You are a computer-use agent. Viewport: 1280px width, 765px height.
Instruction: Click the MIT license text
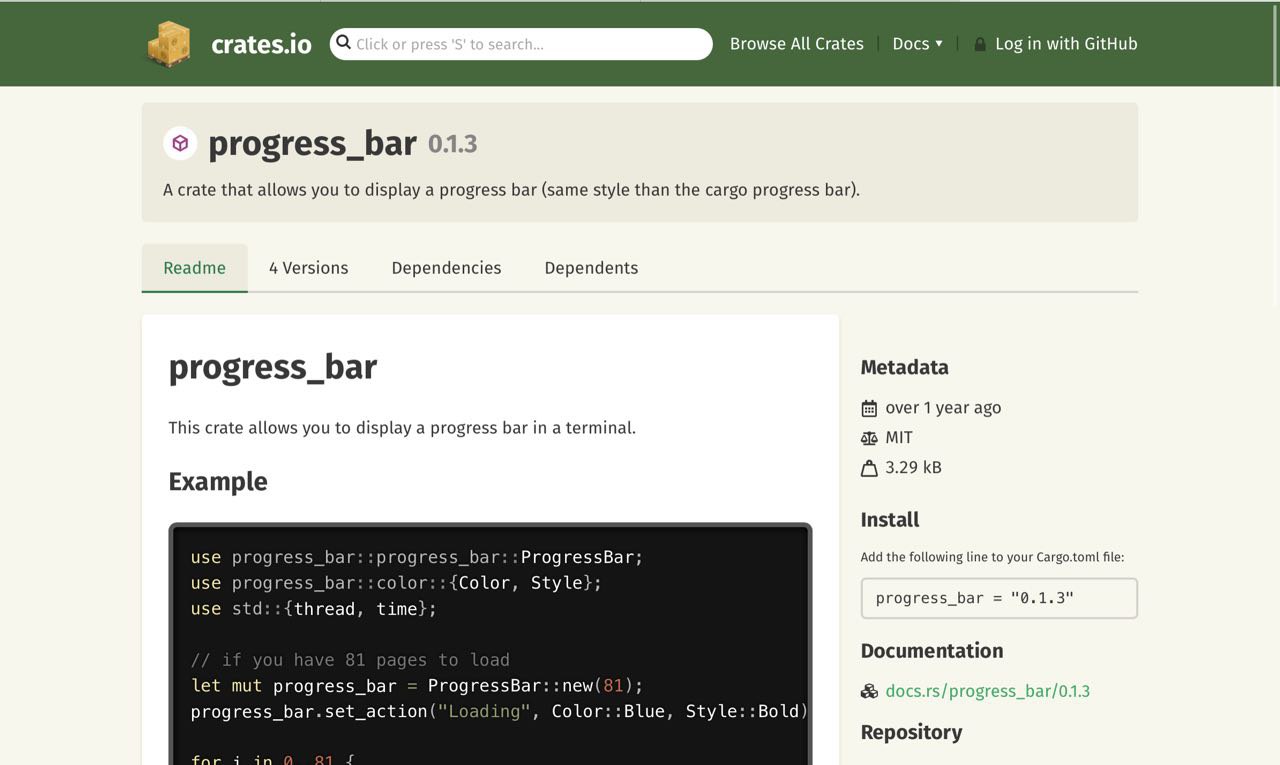(899, 438)
